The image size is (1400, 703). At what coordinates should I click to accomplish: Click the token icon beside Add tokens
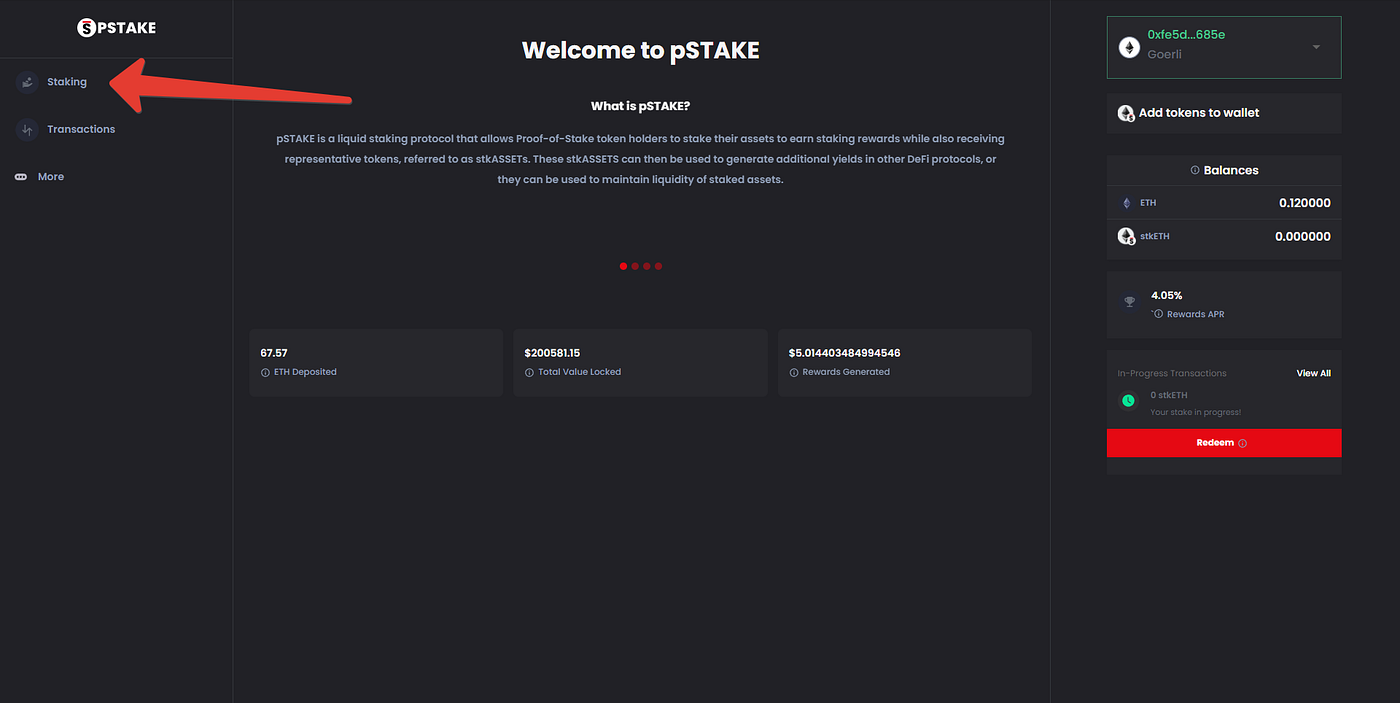1126,113
